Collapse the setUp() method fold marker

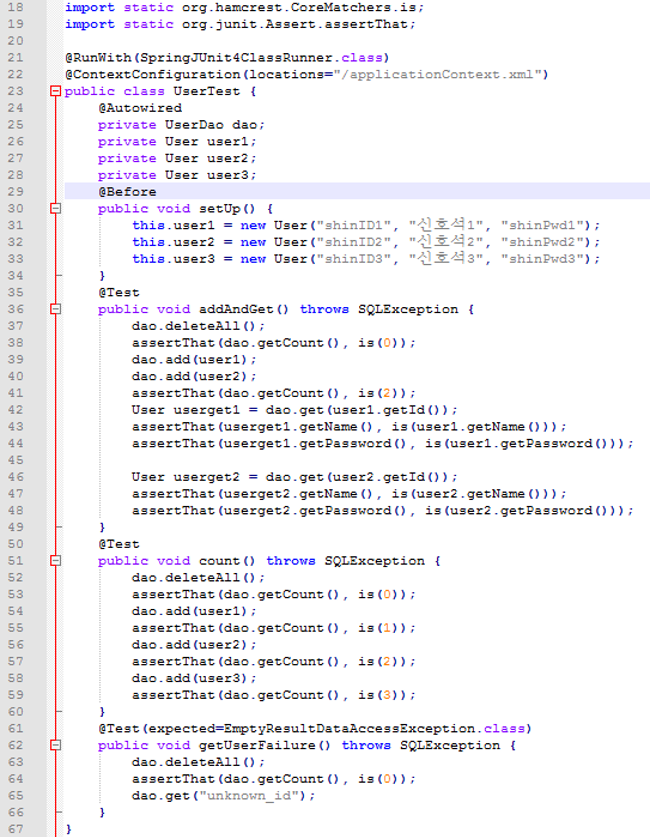(x=55, y=209)
